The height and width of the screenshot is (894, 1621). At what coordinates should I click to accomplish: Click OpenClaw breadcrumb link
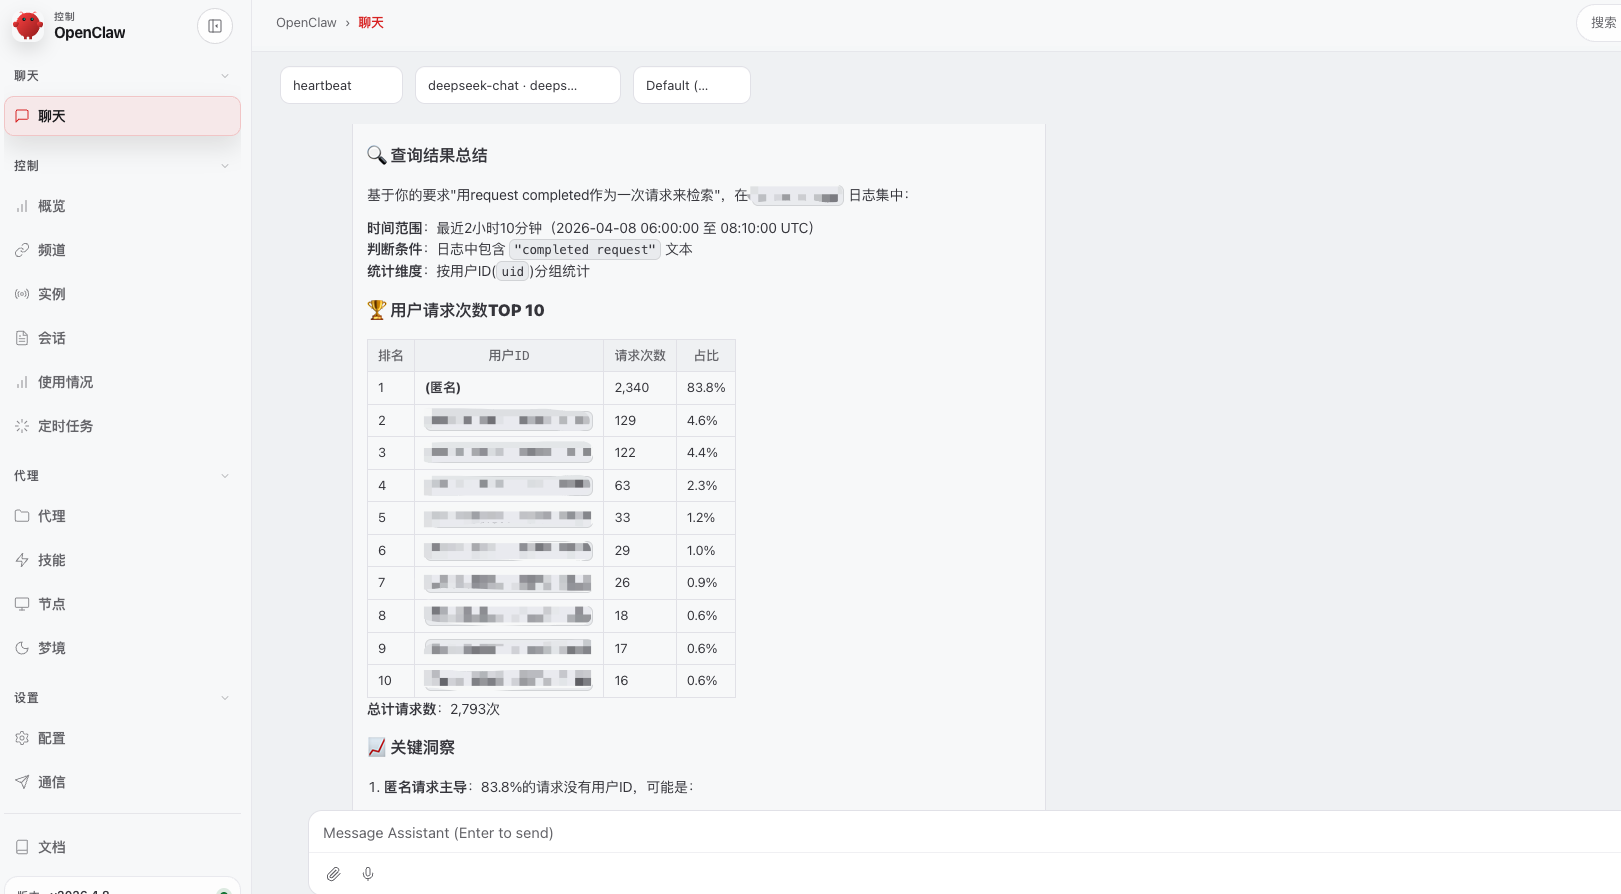306,23
